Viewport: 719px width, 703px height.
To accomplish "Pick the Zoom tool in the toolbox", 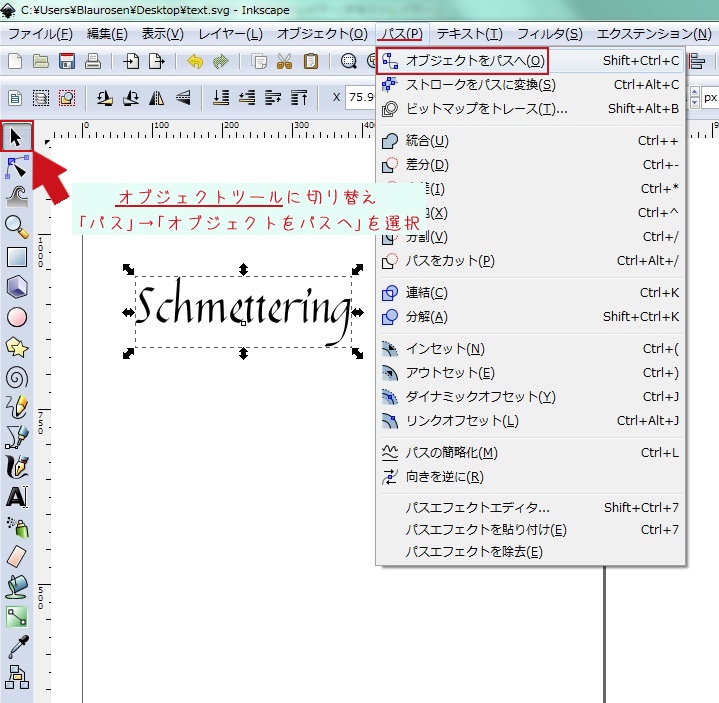I will 16,226.
